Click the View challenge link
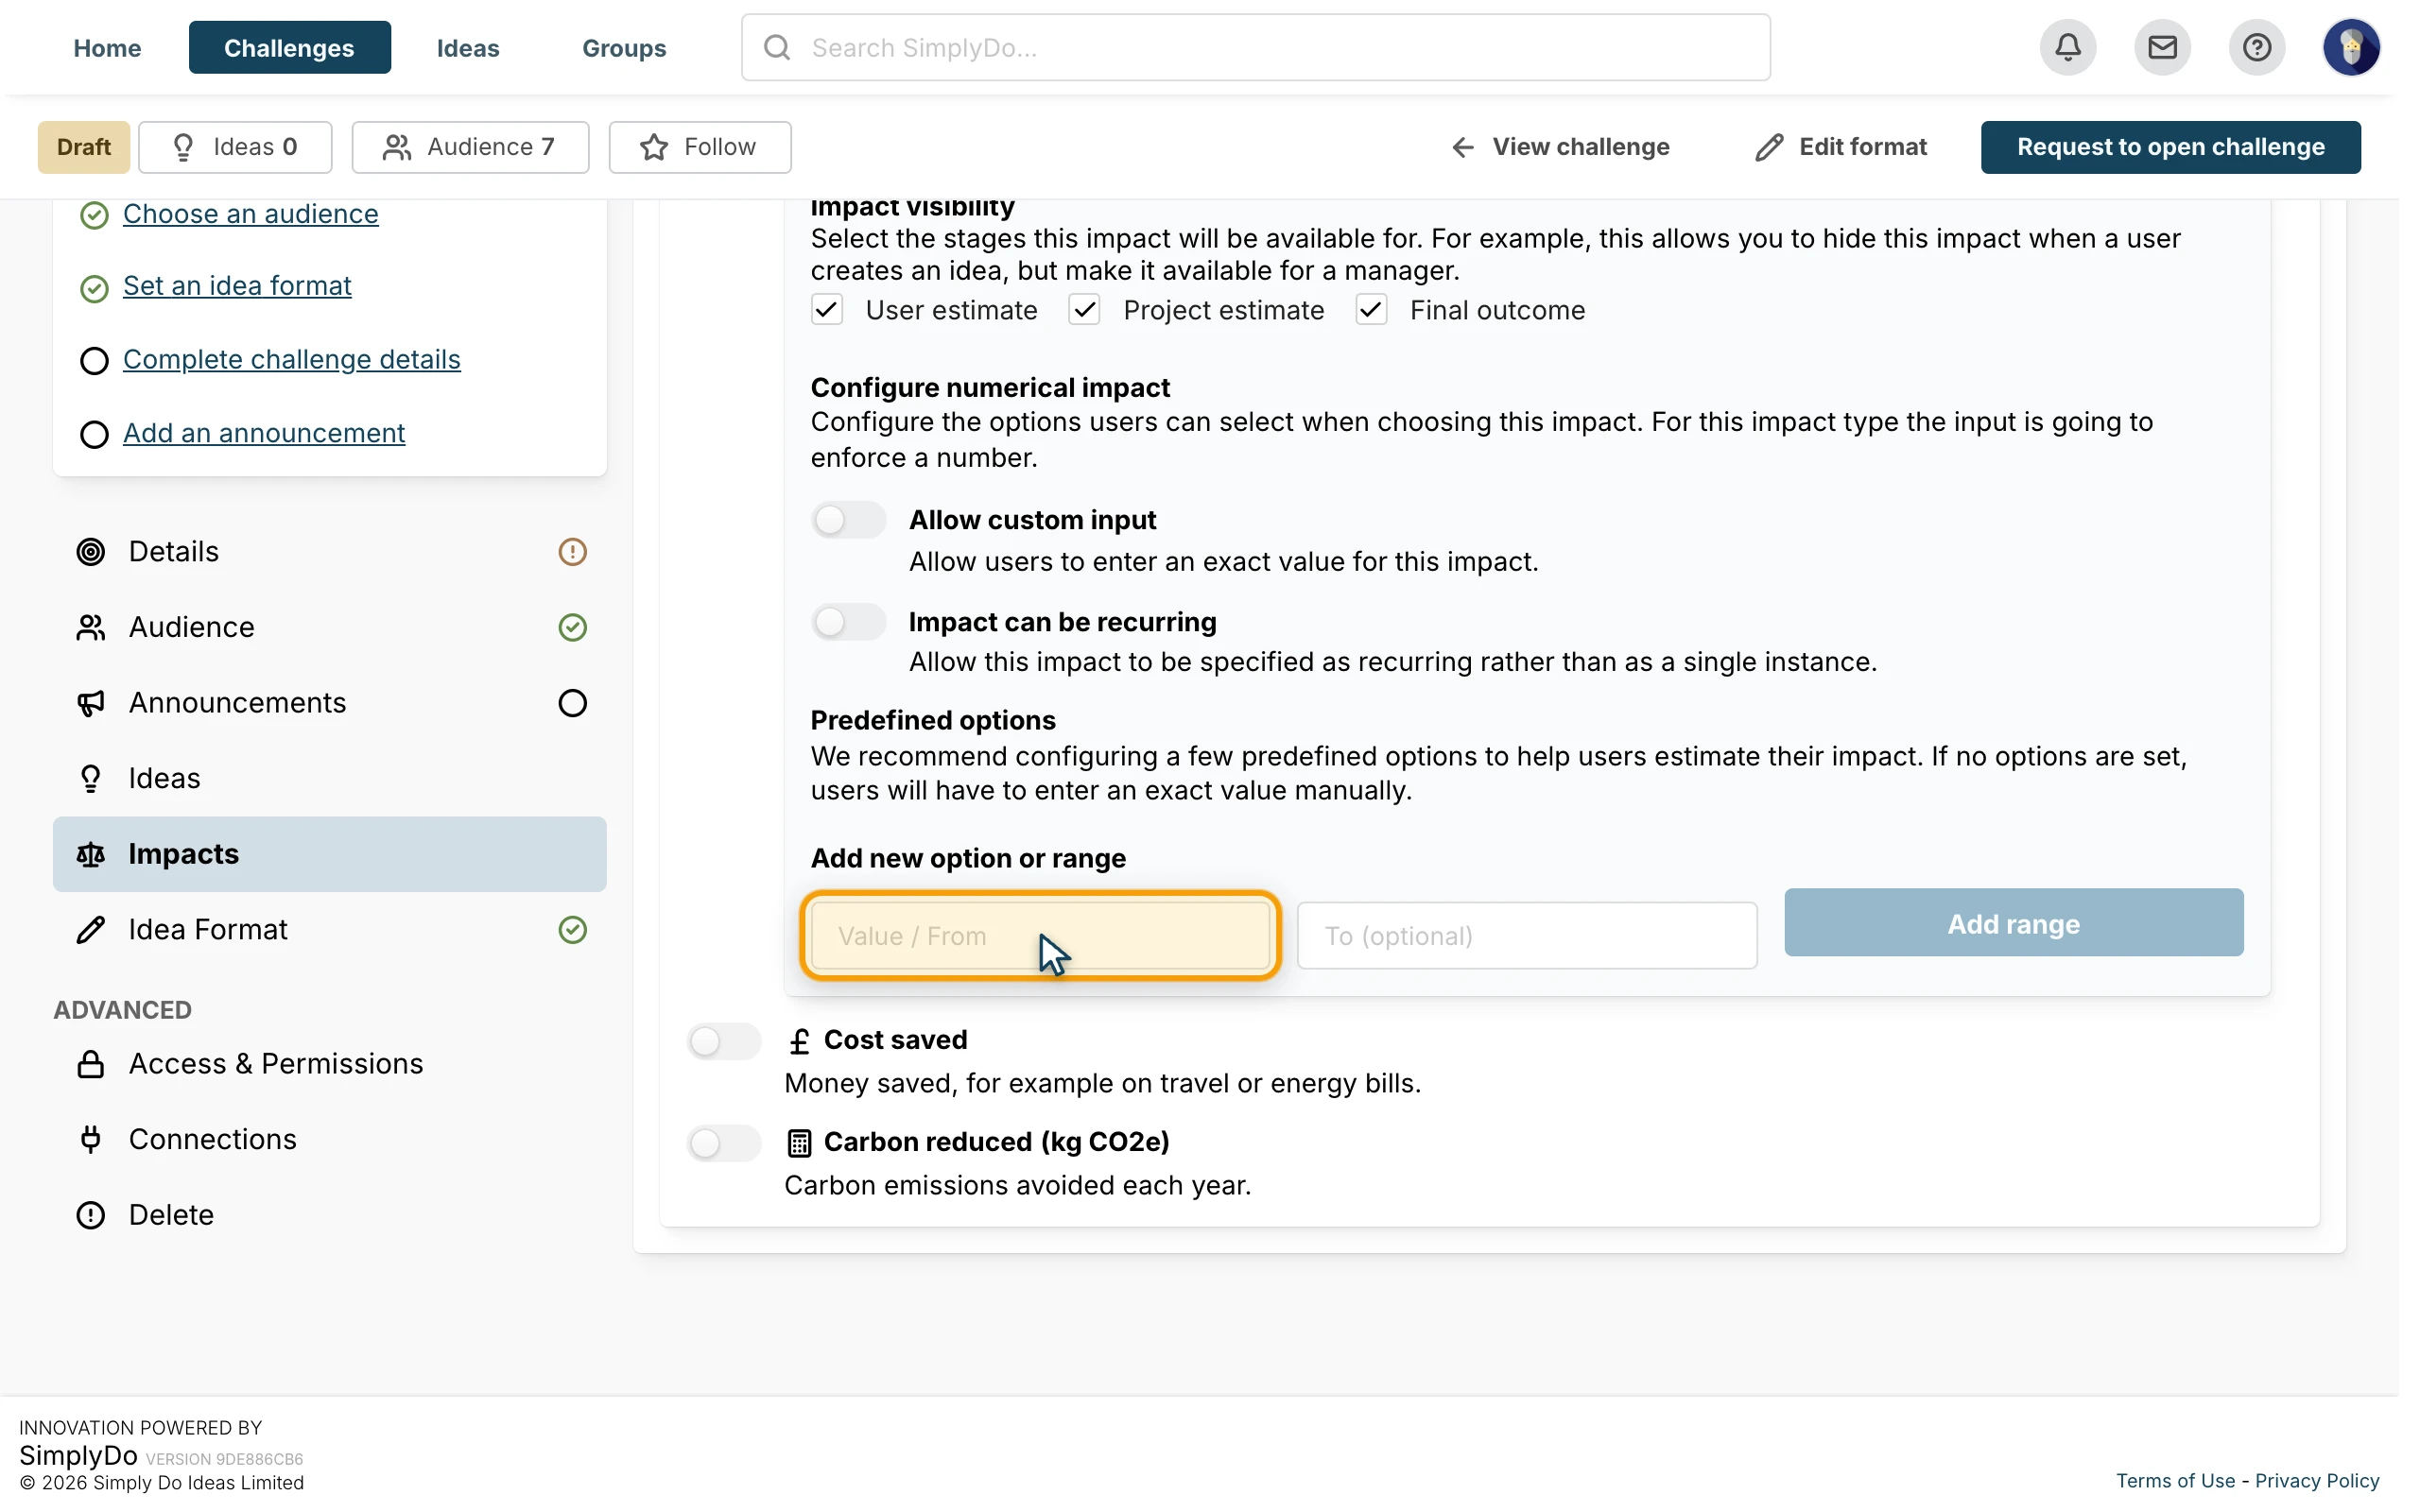The height and width of the screenshot is (1512, 2420). point(1560,147)
